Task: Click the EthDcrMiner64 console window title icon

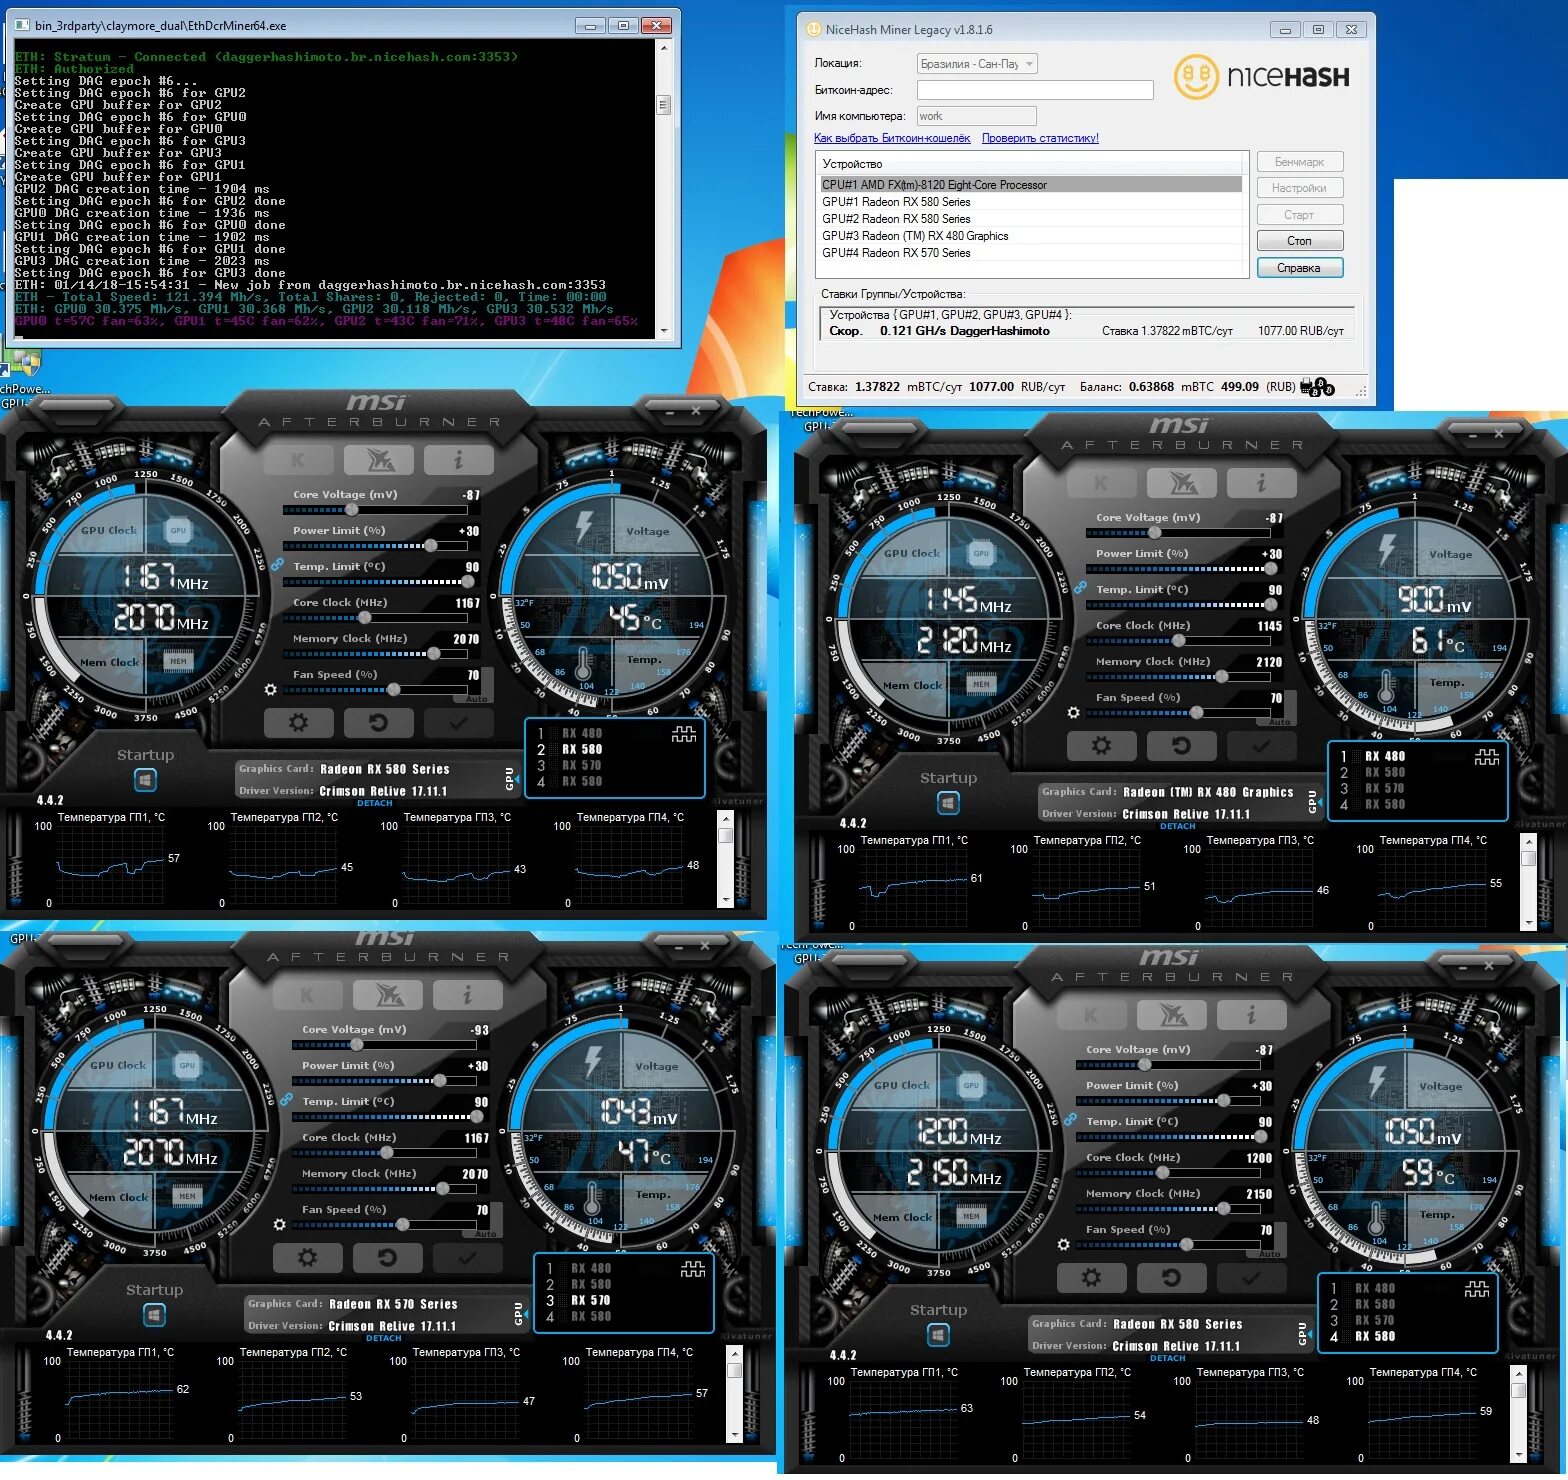Action: click(23, 25)
